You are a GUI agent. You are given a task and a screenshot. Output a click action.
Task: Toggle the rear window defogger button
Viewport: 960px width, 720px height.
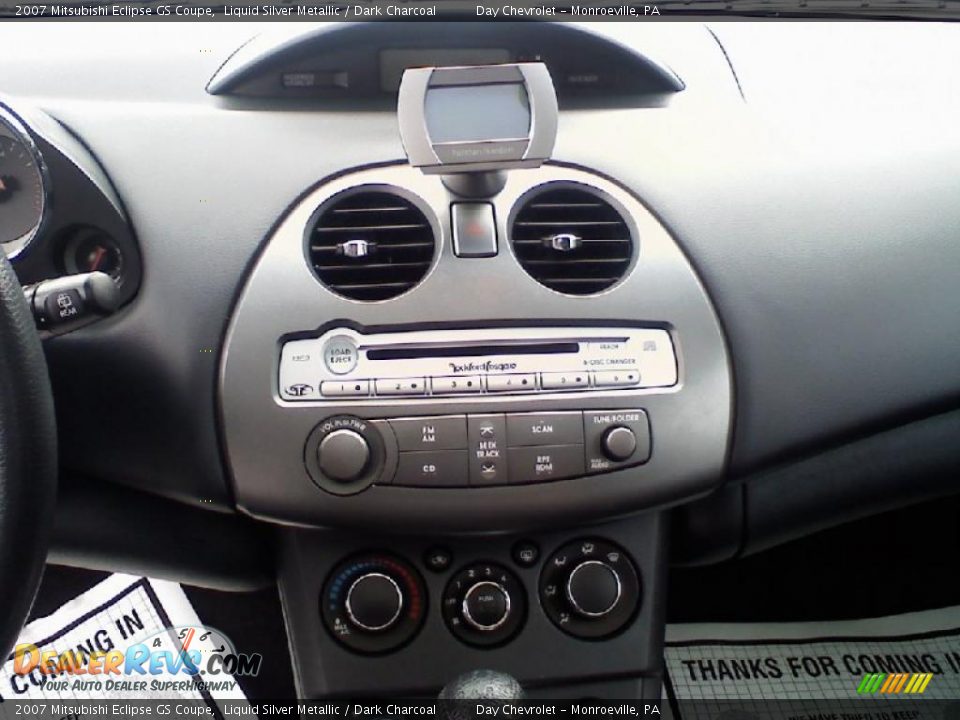tap(525, 555)
